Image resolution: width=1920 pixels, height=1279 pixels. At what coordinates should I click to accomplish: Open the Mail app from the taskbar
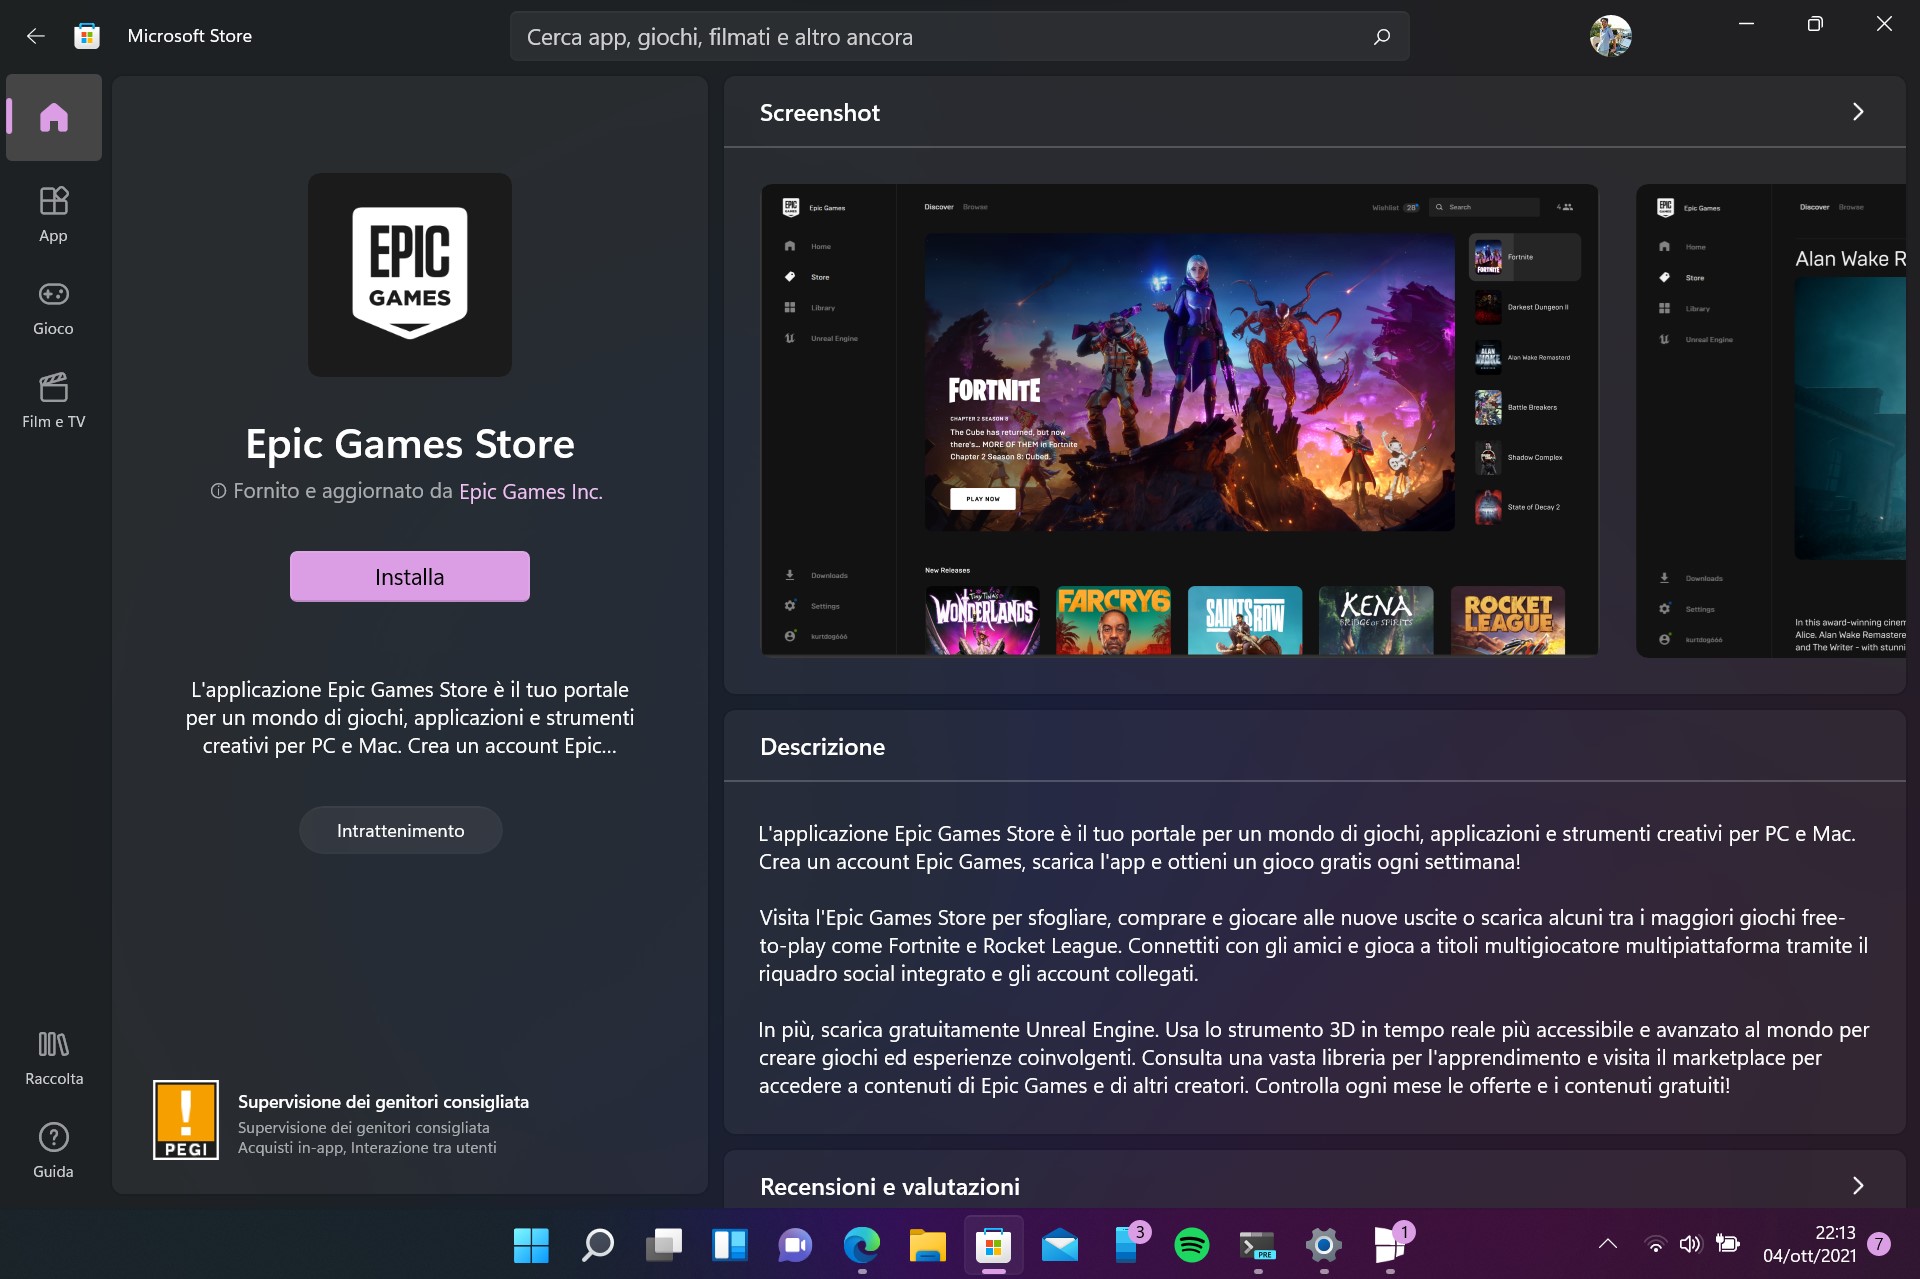[1059, 1245]
